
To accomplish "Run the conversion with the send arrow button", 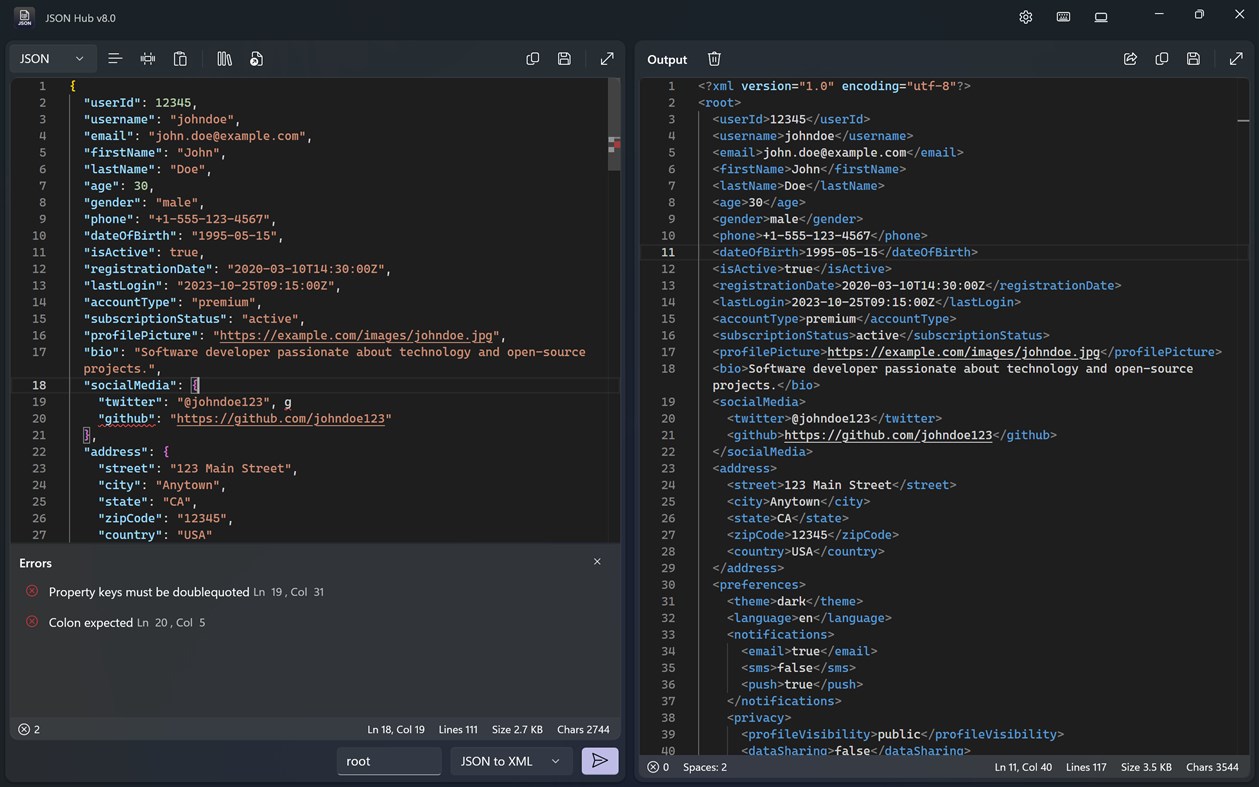I will 600,761.
